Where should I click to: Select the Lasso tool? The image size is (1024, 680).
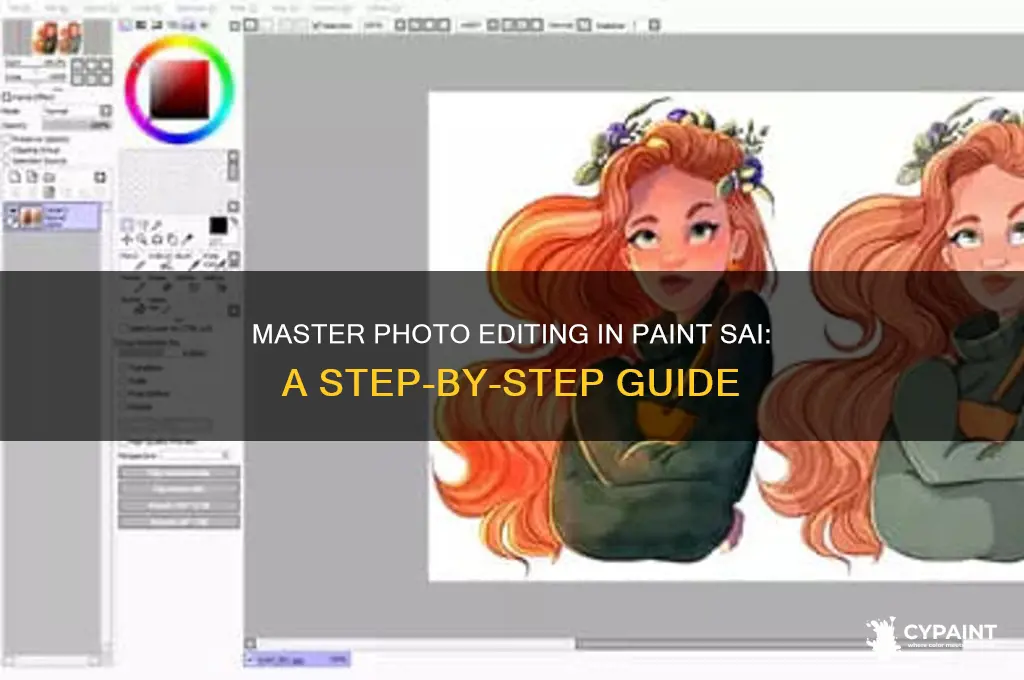coord(142,225)
